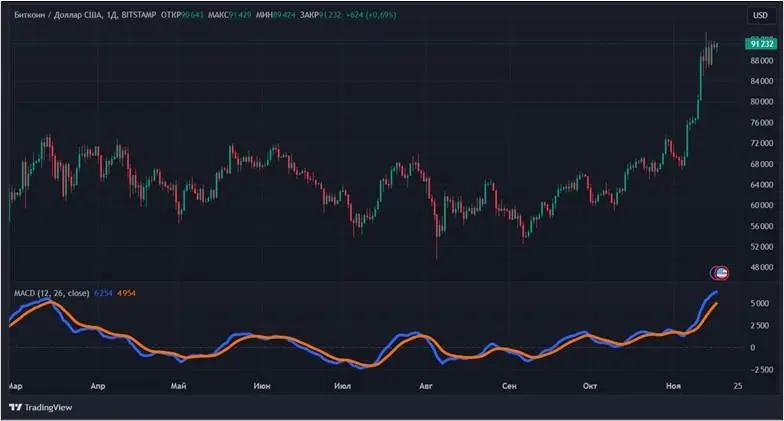Click the Июн label on time axis
Screen dimensions: 784x421
[262, 384]
